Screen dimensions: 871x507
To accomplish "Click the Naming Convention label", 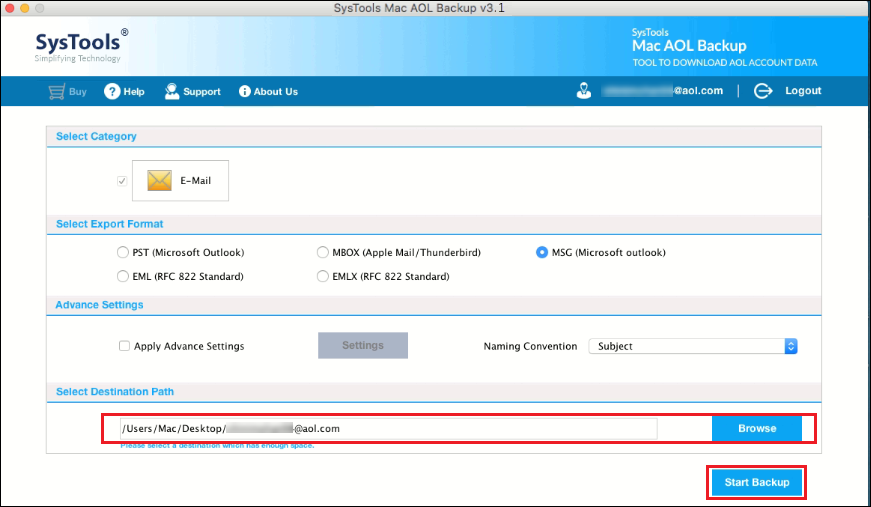I will 530,346.
